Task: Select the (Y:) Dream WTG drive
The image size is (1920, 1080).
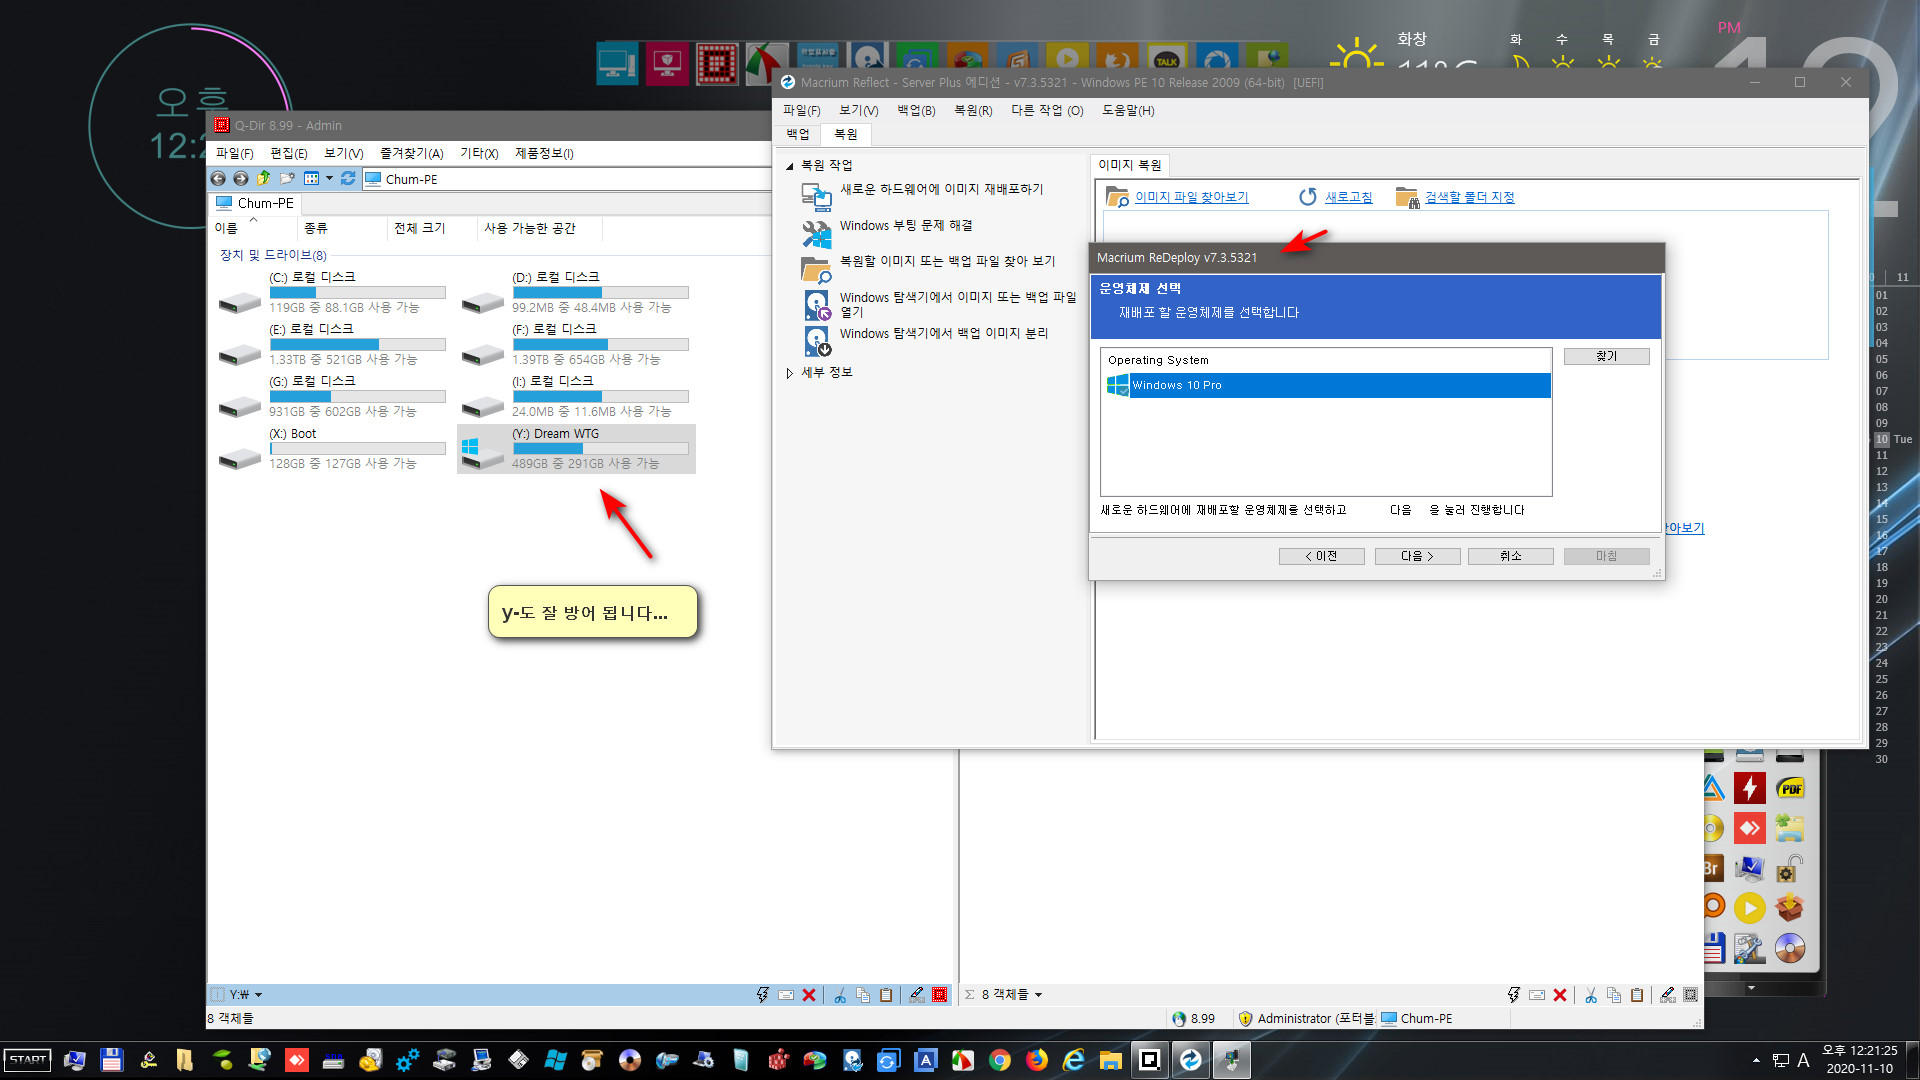Action: pos(576,448)
